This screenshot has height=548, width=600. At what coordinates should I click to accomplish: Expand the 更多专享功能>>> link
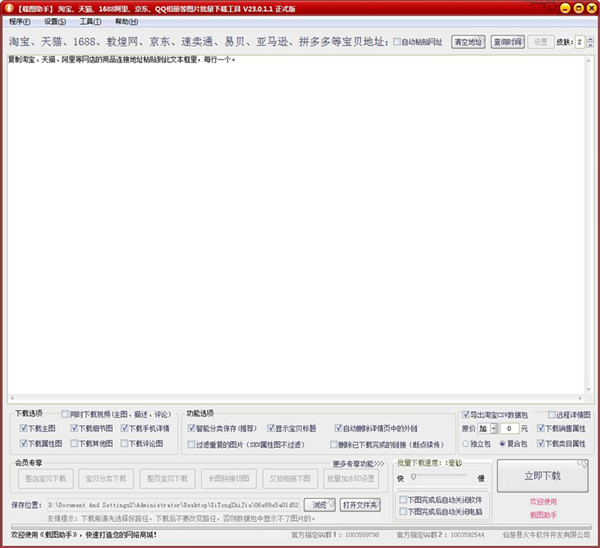point(358,463)
